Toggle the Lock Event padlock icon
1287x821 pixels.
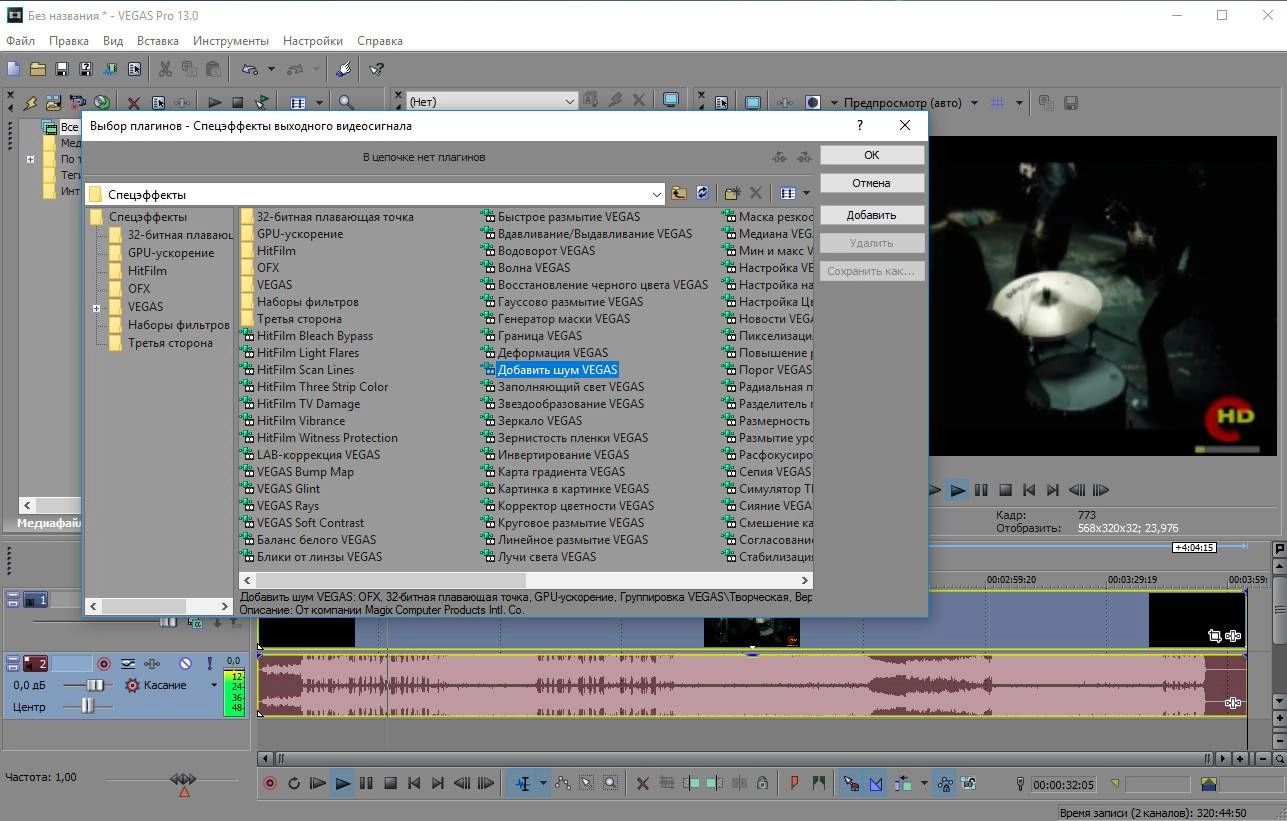click(x=762, y=783)
